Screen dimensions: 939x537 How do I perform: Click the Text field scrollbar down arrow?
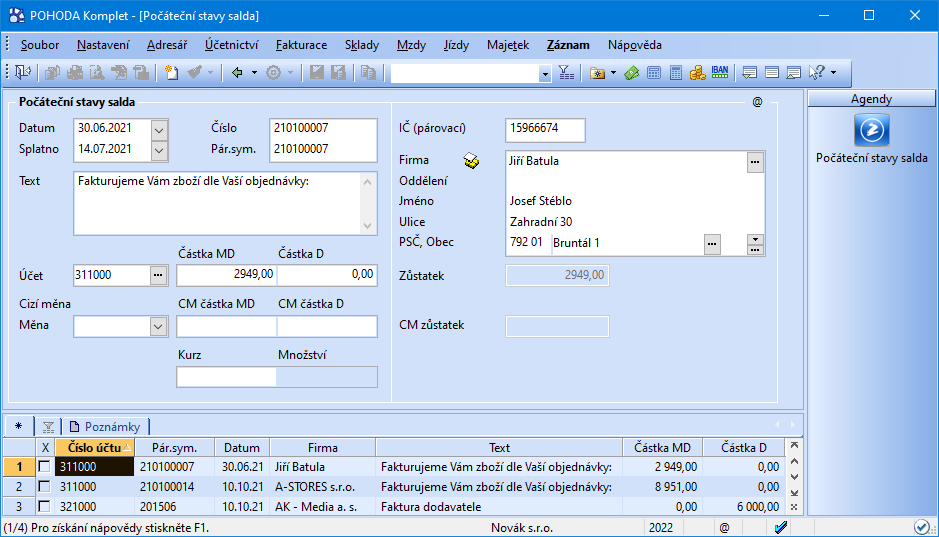point(368,226)
